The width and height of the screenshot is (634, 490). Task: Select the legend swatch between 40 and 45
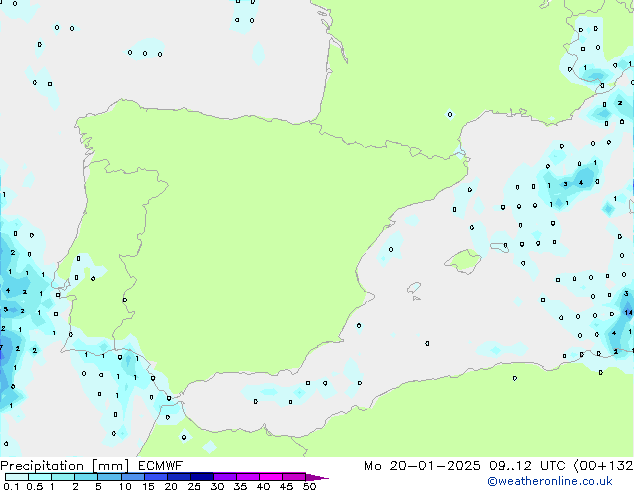click(x=272, y=477)
